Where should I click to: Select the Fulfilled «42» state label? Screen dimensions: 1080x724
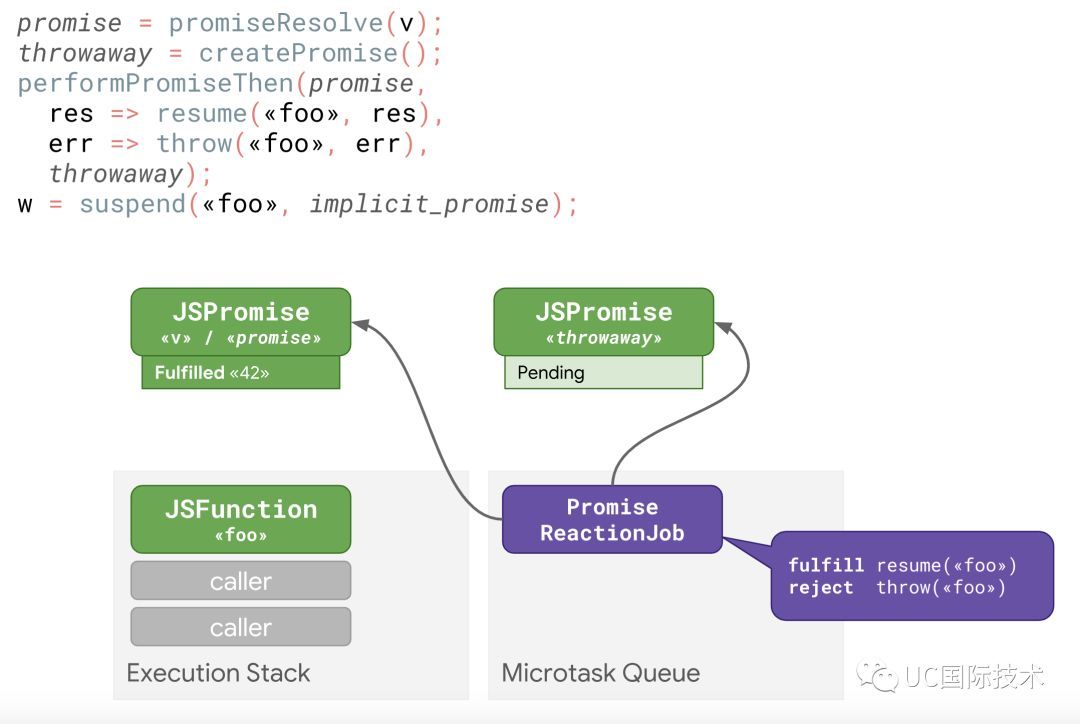point(241,373)
